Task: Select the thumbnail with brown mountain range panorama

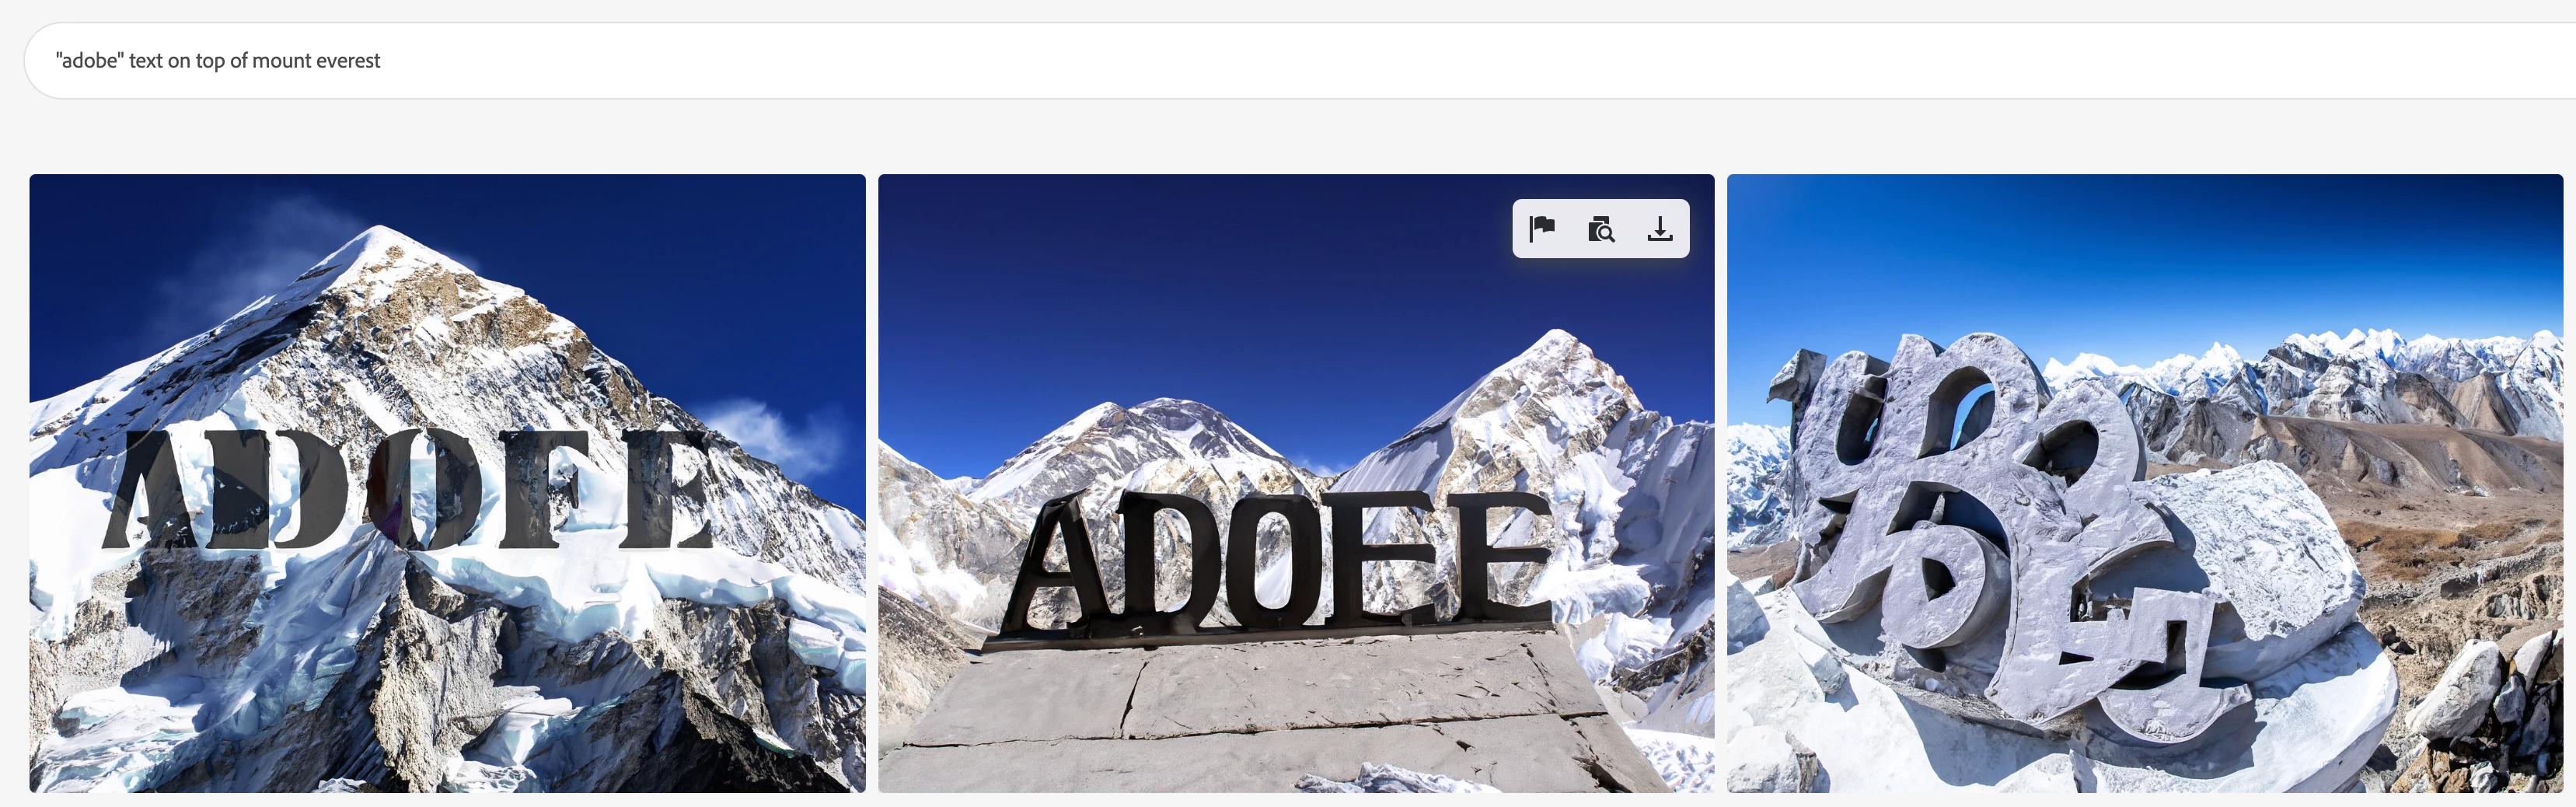Action: coord(2145,483)
